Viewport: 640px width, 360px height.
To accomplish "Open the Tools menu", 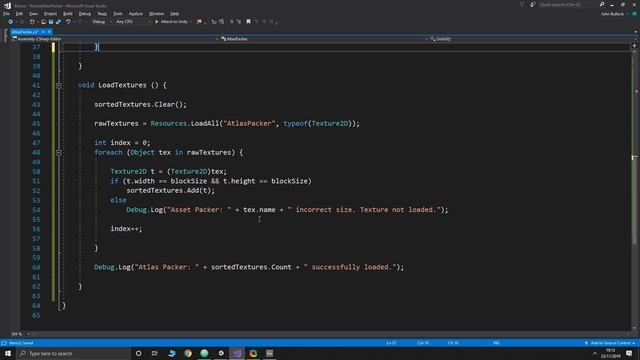I will tap(118, 14).
